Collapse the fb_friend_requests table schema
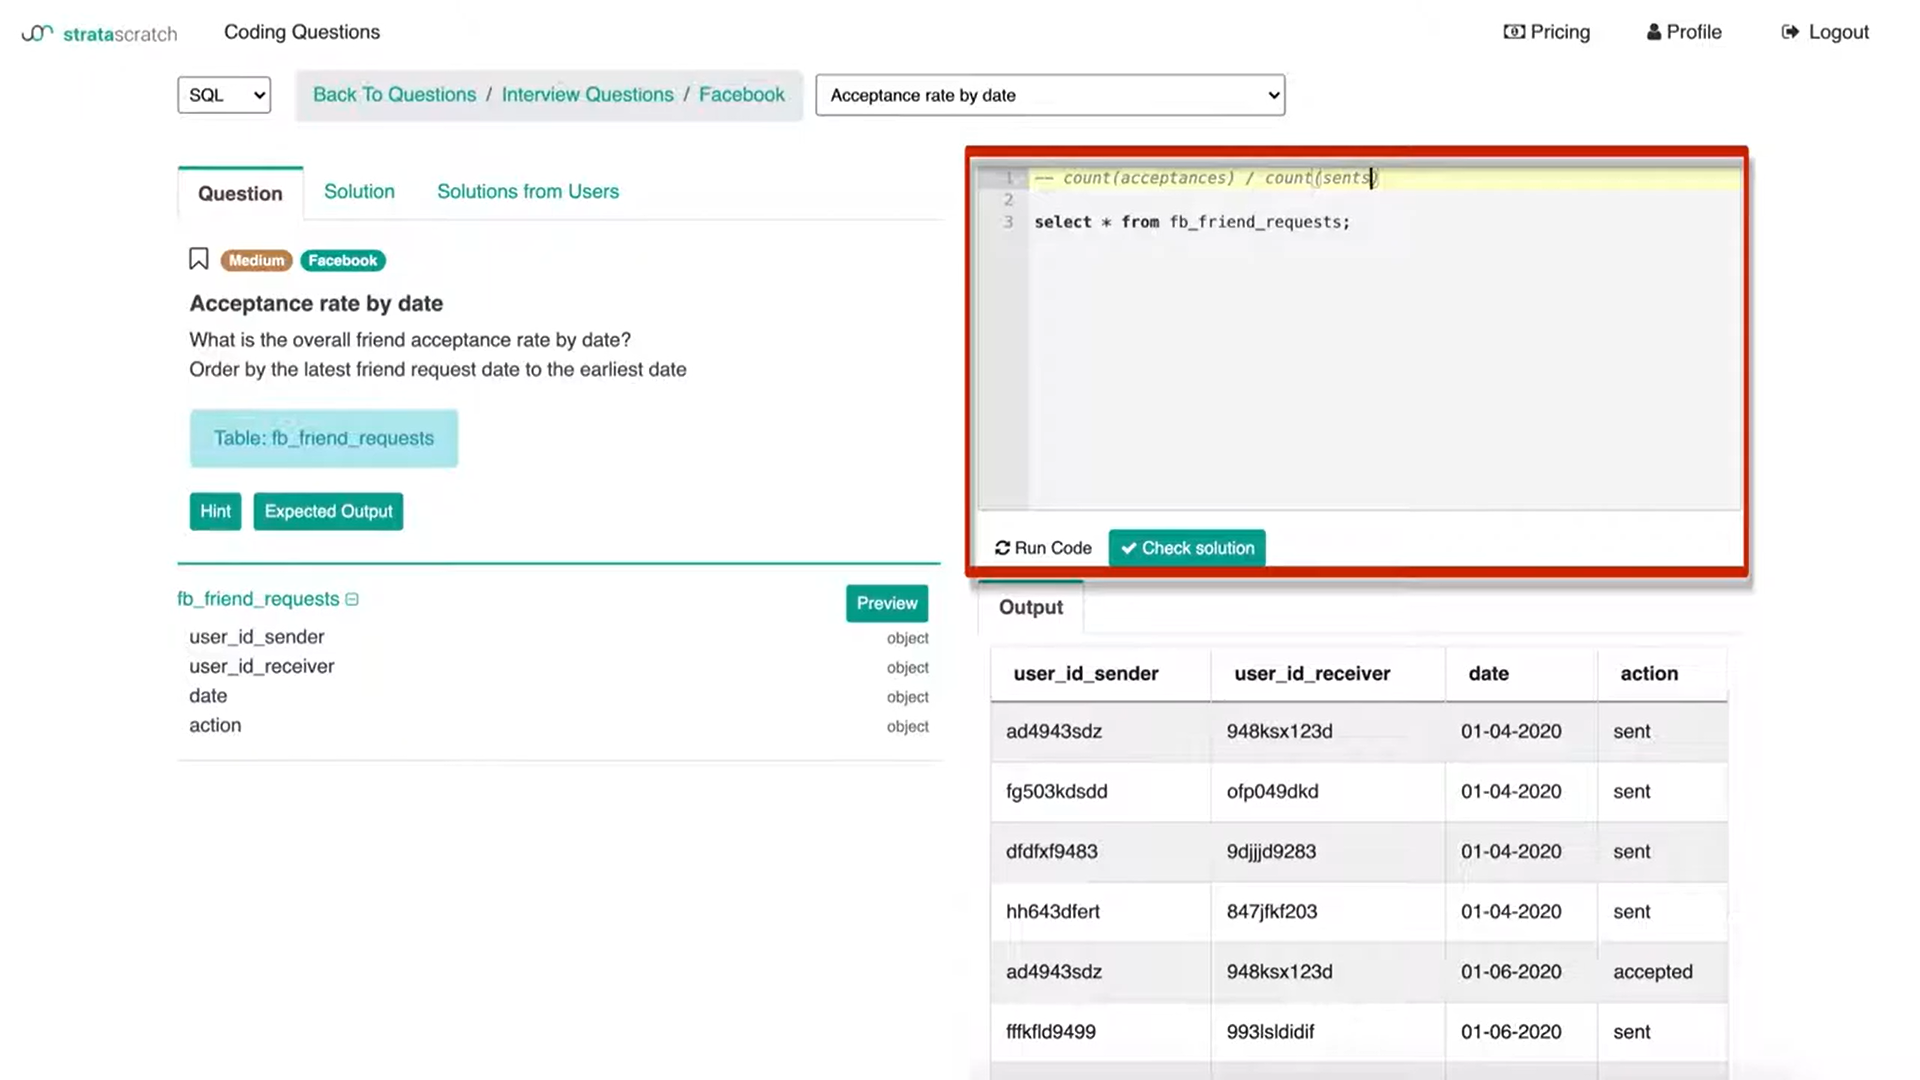This screenshot has width=1920, height=1080. (352, 599)
